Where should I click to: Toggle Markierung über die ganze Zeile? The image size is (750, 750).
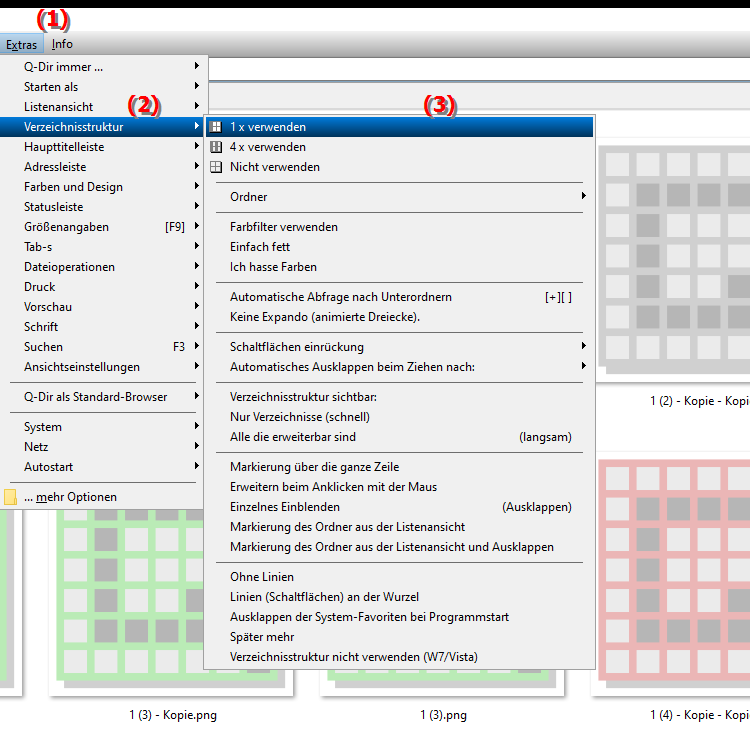point(399,467)
